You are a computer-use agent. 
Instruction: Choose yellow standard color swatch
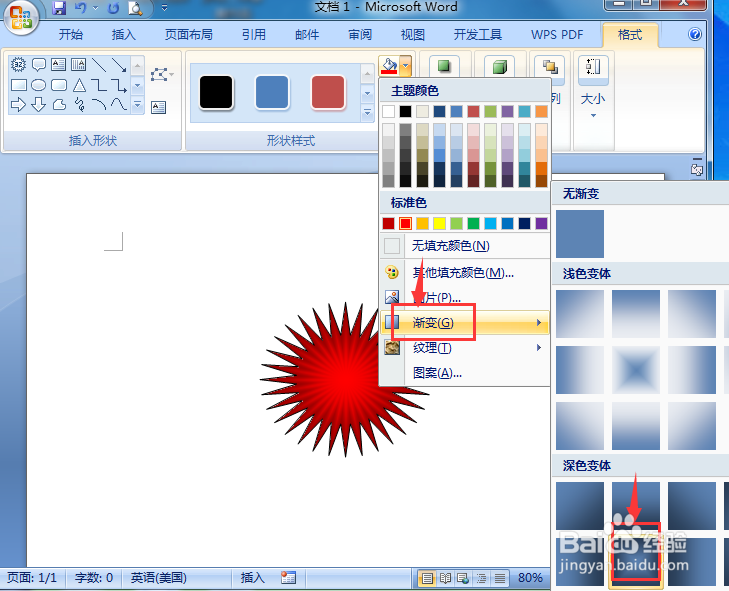click(439, 224)
